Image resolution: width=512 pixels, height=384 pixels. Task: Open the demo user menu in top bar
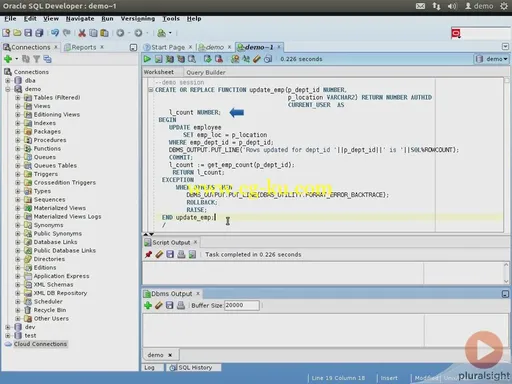click(479, 6)
